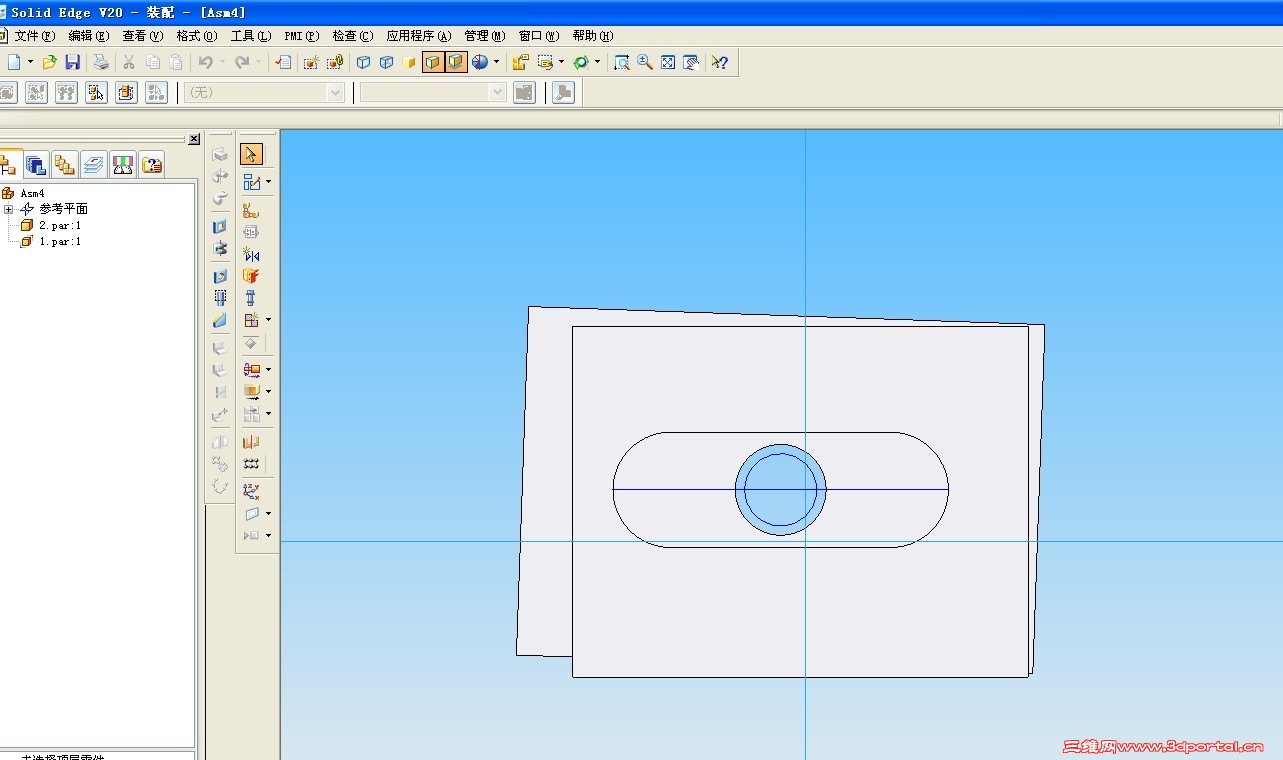Viewport: 1283px width, 760px height.
Task: Click the Fit view icon
Action: click(668, 62)
